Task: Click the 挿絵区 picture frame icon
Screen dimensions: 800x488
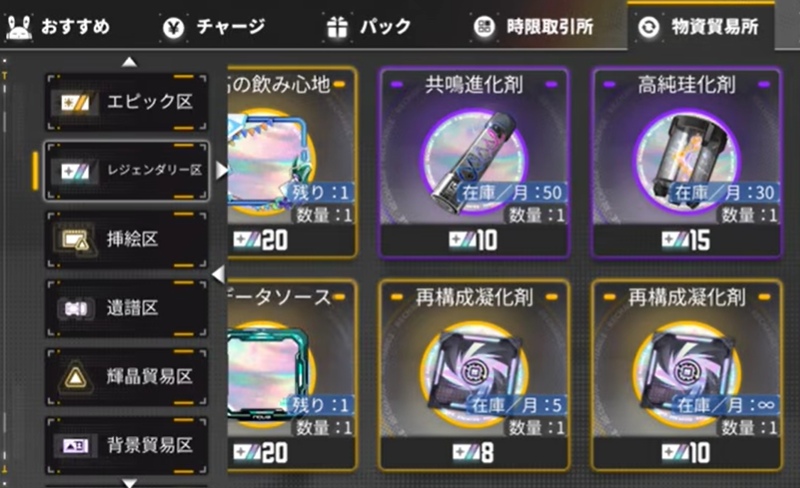Action: tap(76, 239)
